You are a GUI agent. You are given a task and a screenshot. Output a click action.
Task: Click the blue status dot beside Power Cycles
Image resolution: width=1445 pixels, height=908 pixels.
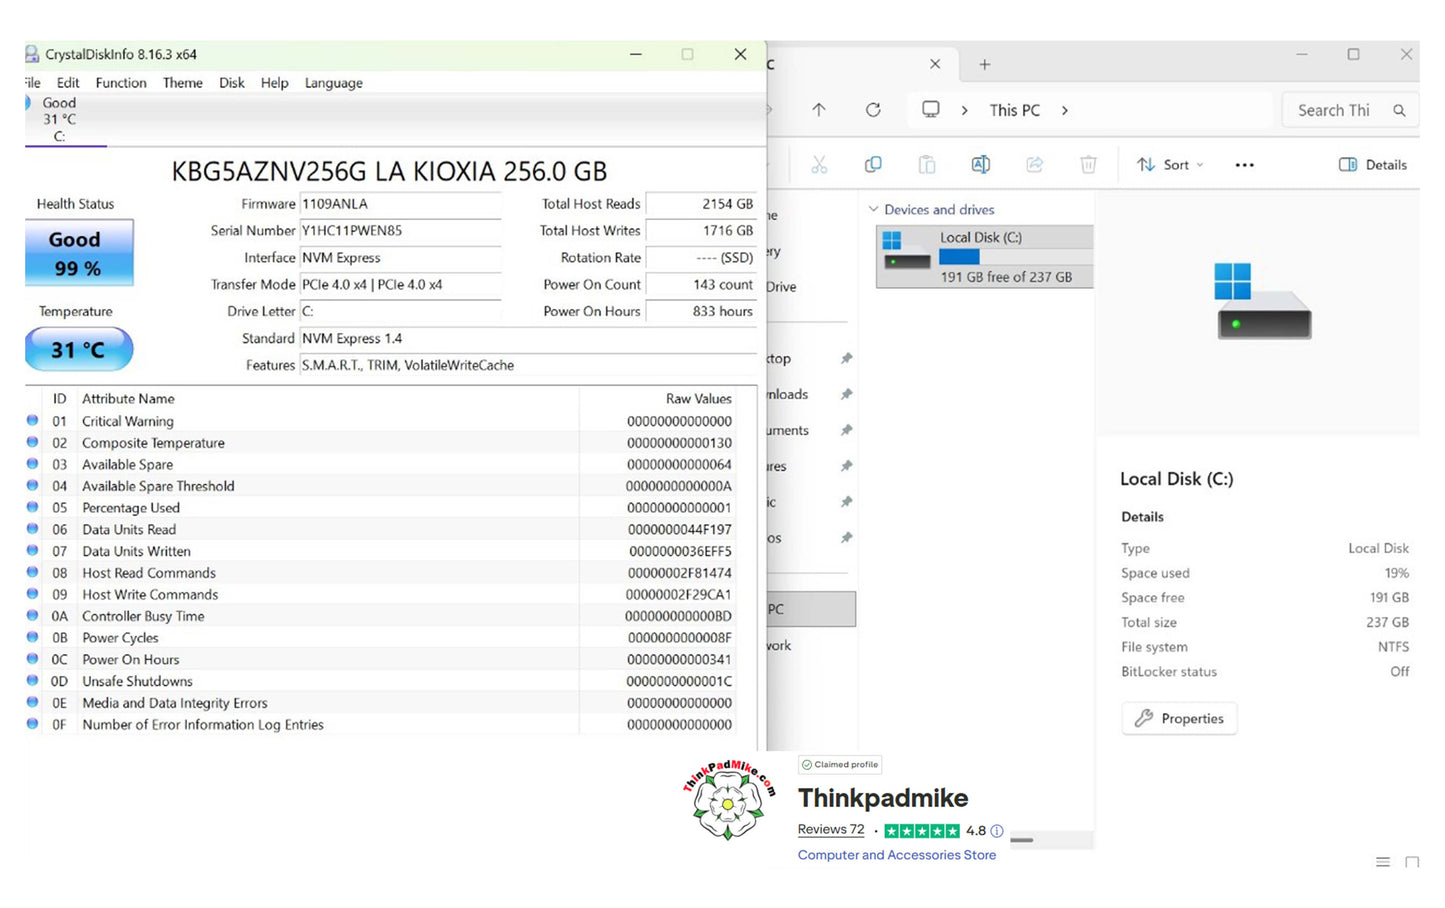coord(32,637)
